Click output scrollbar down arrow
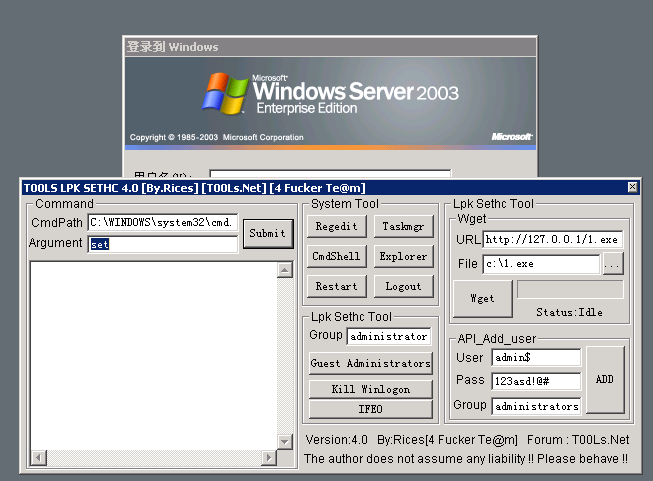The width and height of the screenshot is (653, 481). [285, 441]
